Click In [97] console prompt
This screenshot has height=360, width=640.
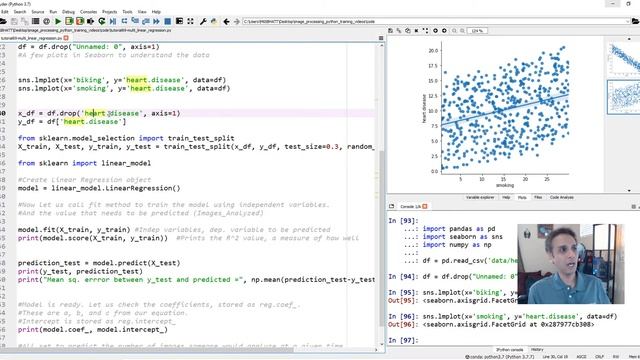pyautogui.click(x=403, y=340)
